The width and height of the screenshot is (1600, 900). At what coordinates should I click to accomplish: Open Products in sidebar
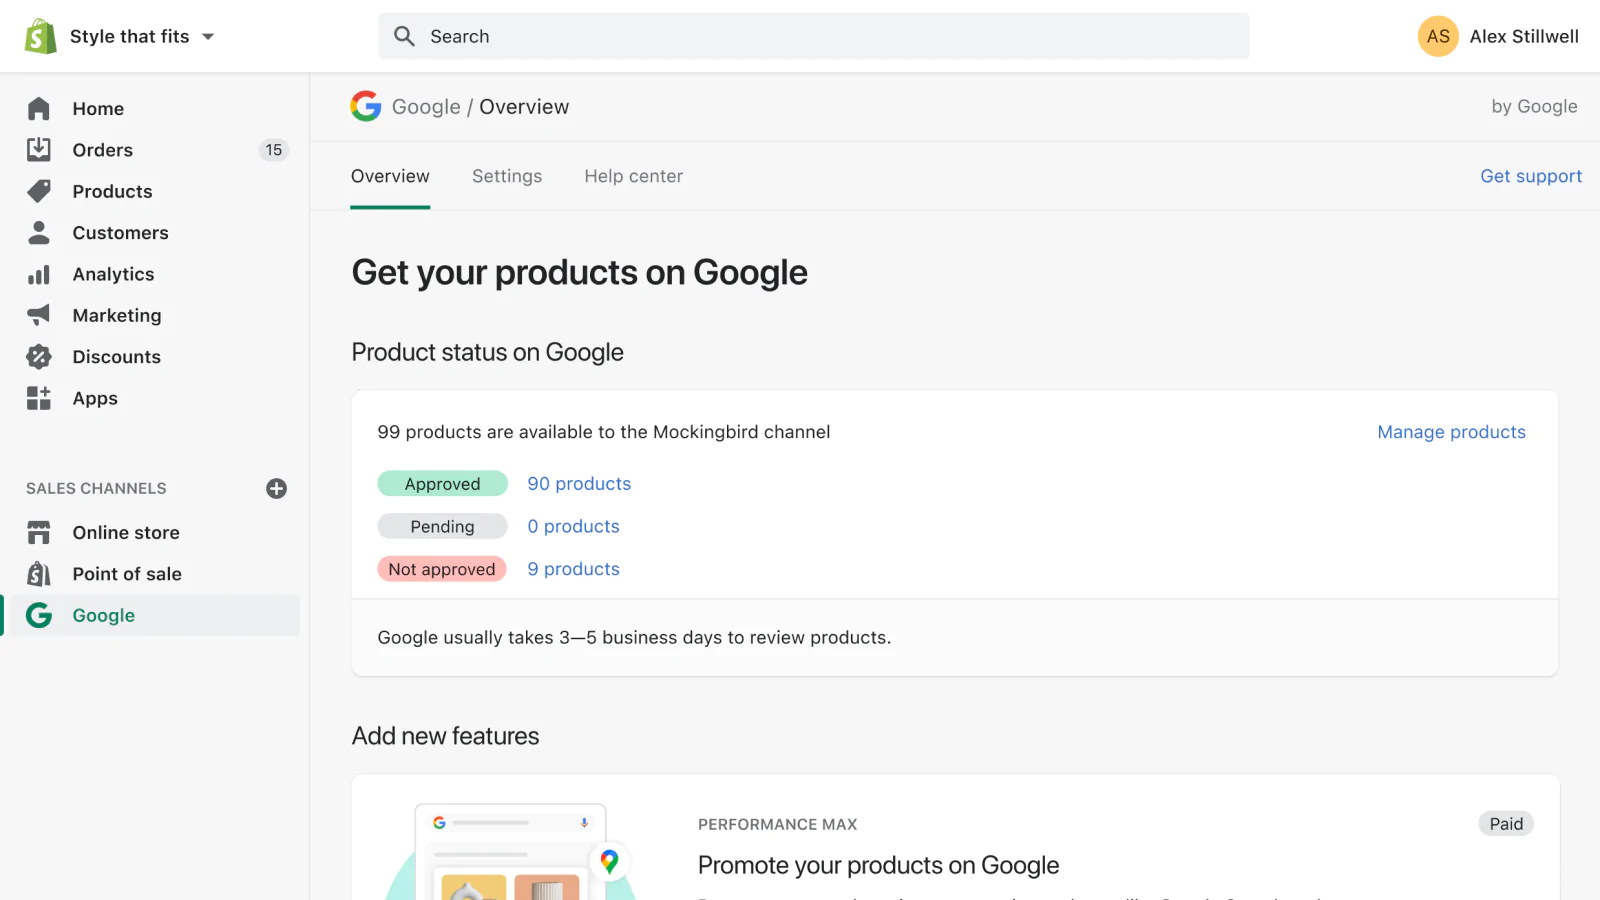tap(112, 191)
